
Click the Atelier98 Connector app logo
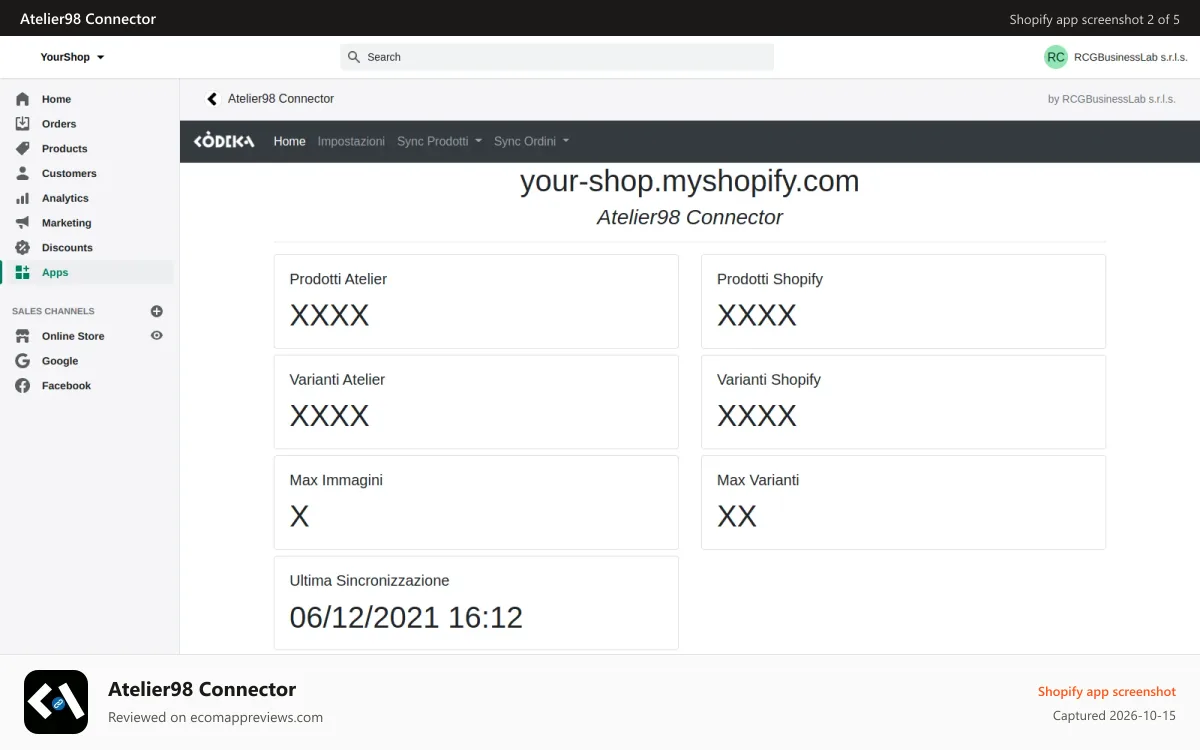click(56, 702)
